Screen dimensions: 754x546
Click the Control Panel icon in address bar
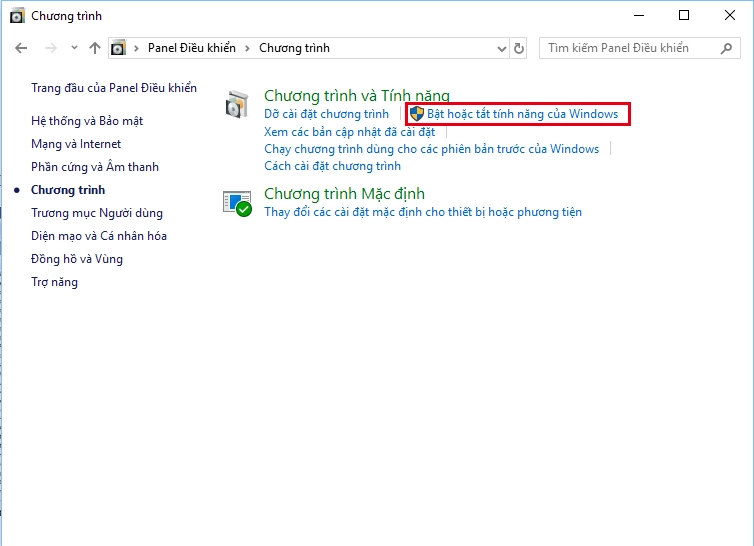[x=119, y=48]
